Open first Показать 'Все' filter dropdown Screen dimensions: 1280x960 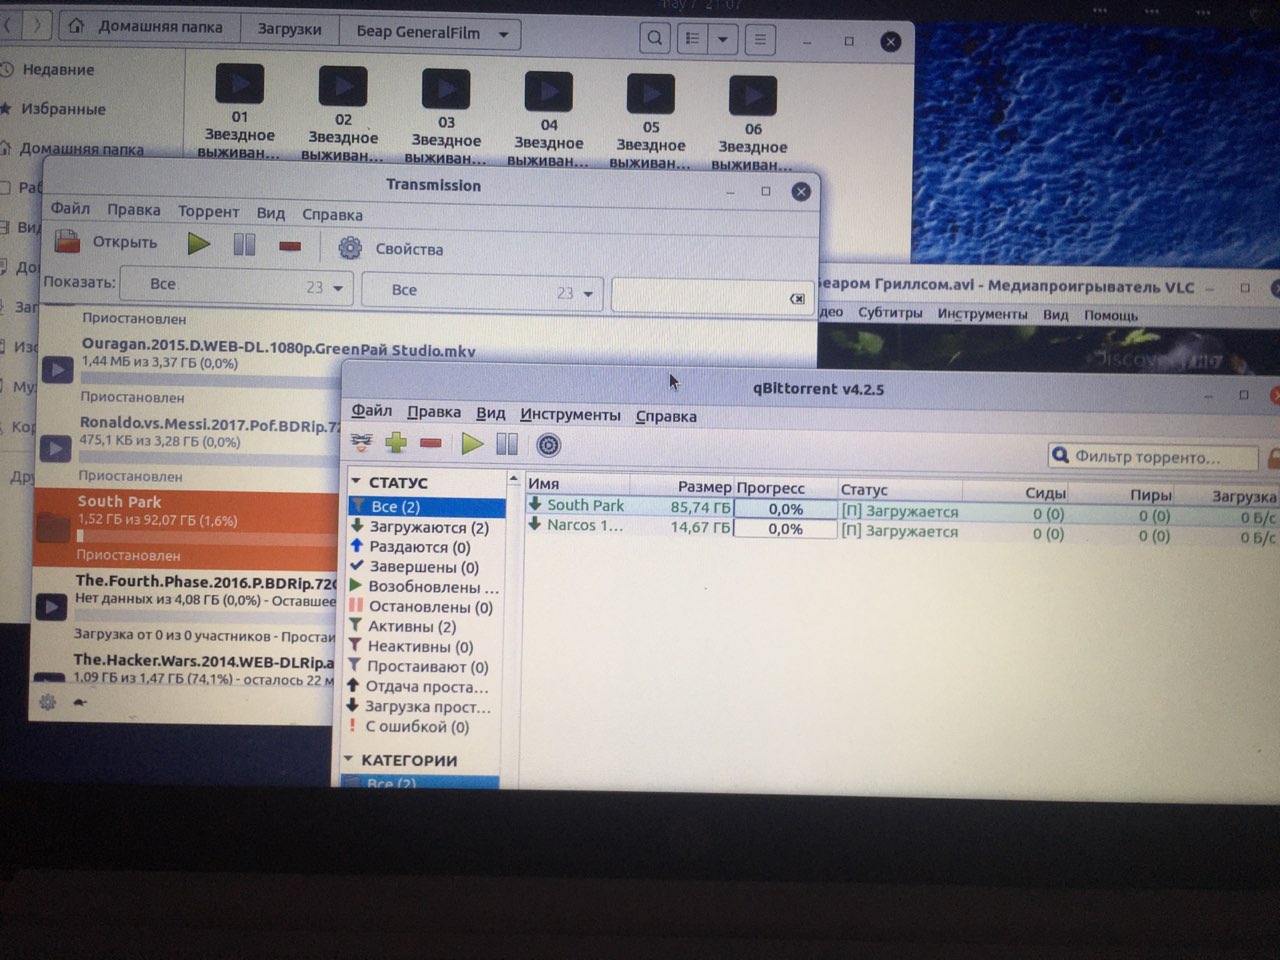pos(237,286)
